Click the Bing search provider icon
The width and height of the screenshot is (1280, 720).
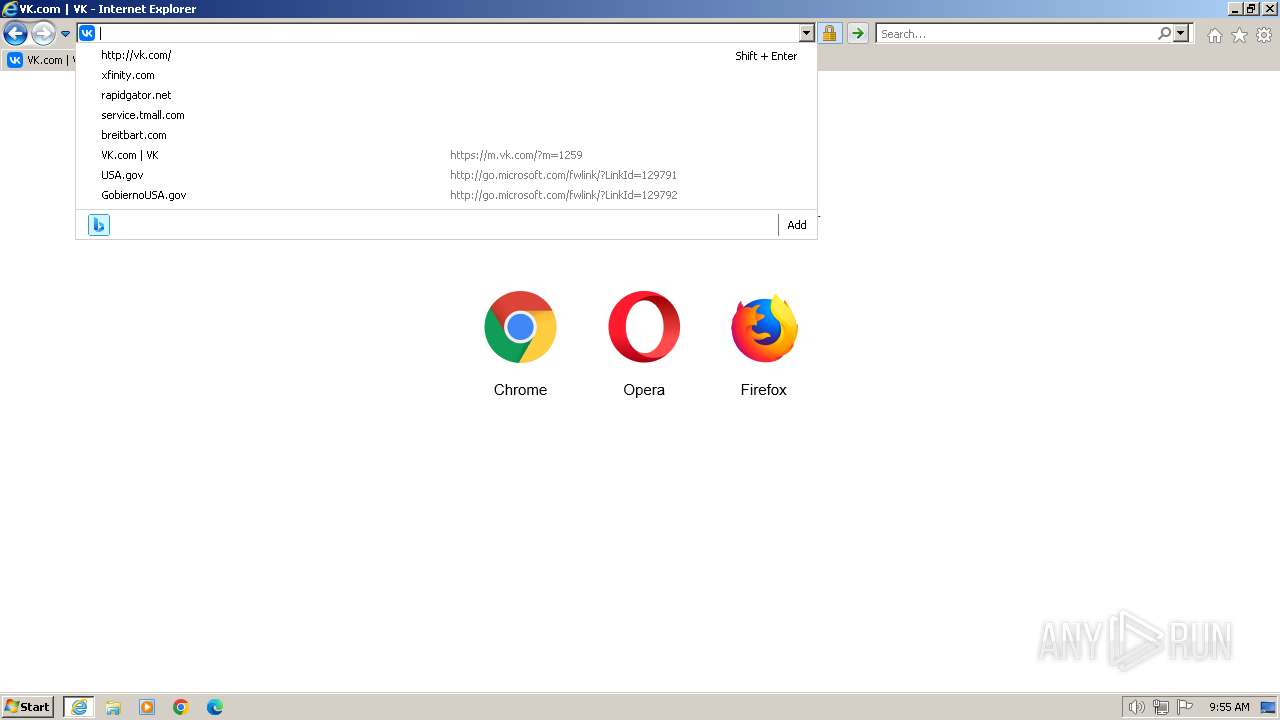[99, 225]
